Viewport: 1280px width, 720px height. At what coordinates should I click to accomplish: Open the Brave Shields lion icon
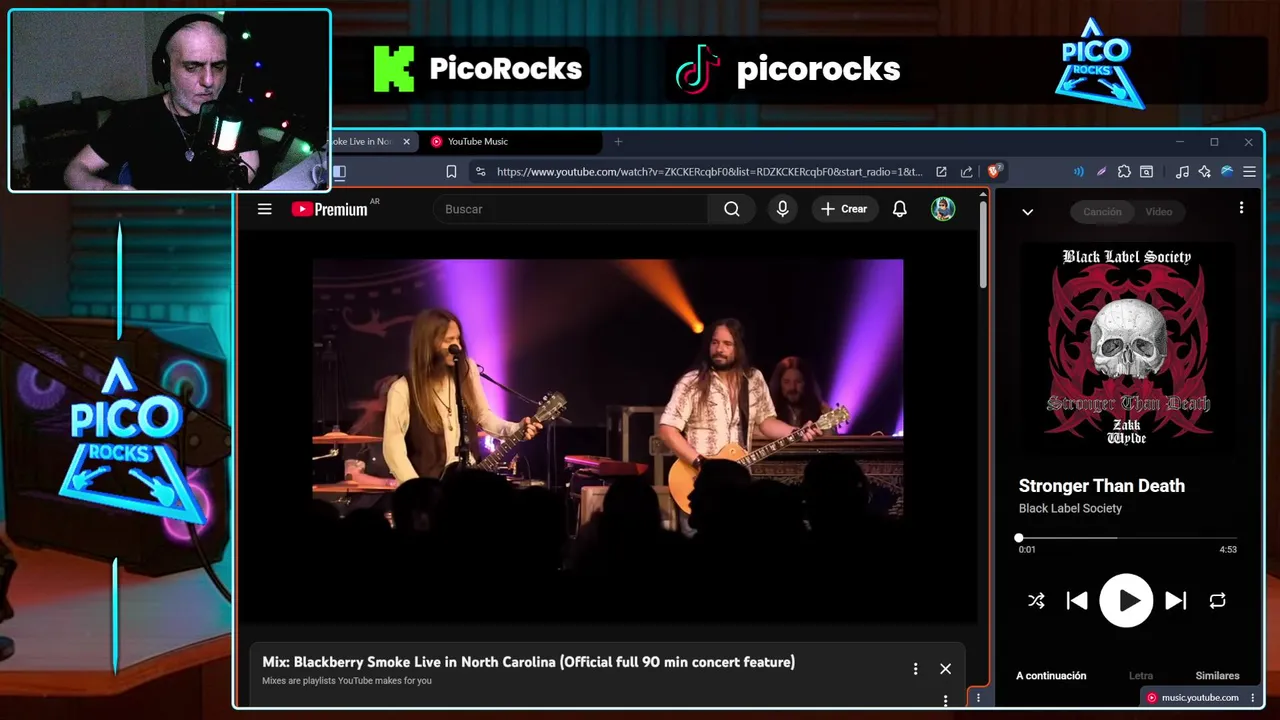point(994,171)
